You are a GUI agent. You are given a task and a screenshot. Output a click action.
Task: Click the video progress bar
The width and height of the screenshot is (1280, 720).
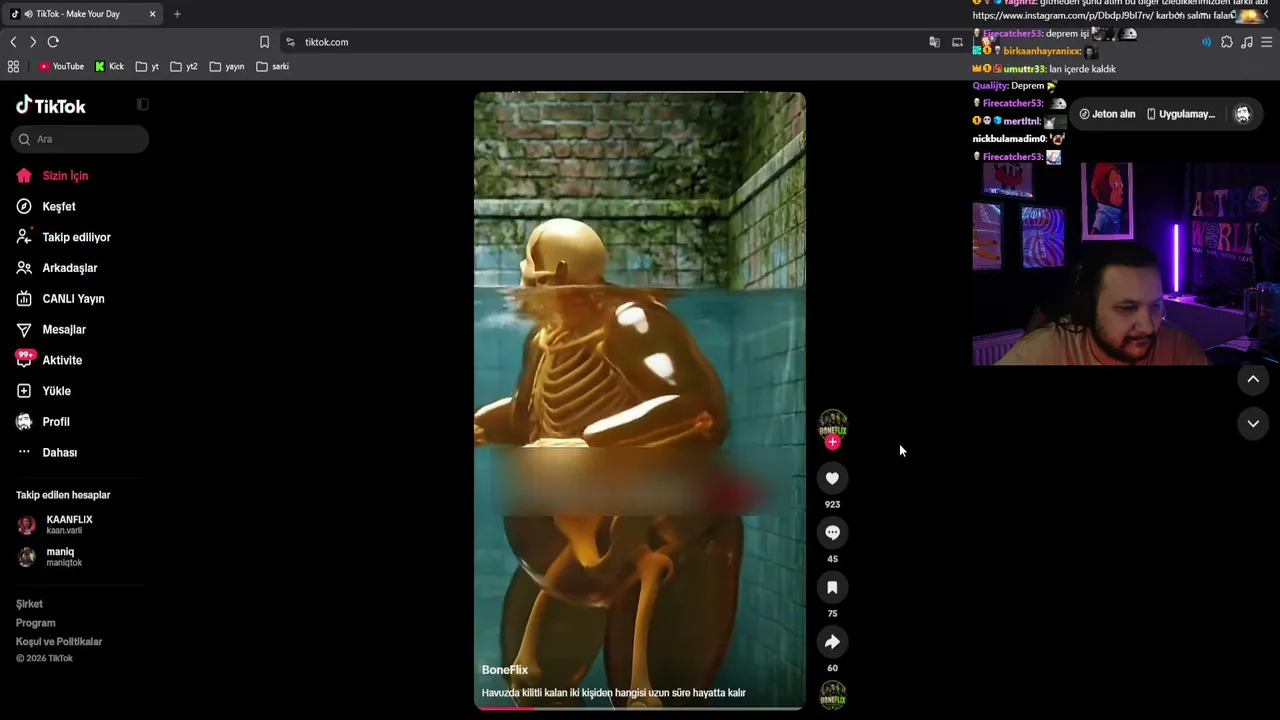click(640, 708)
